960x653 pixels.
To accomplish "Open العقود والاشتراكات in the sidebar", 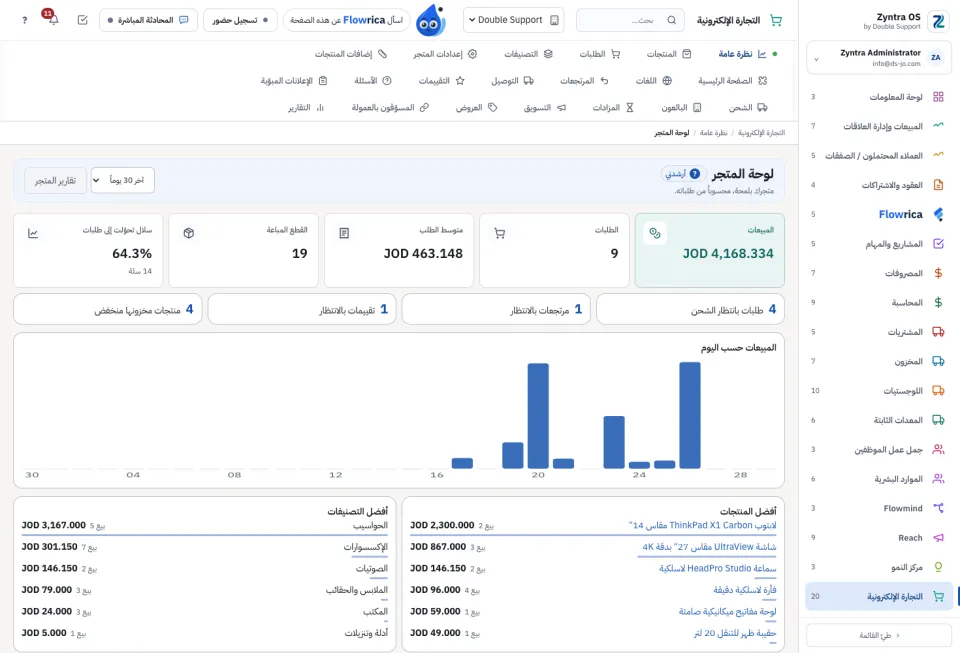I will (879, 185).
